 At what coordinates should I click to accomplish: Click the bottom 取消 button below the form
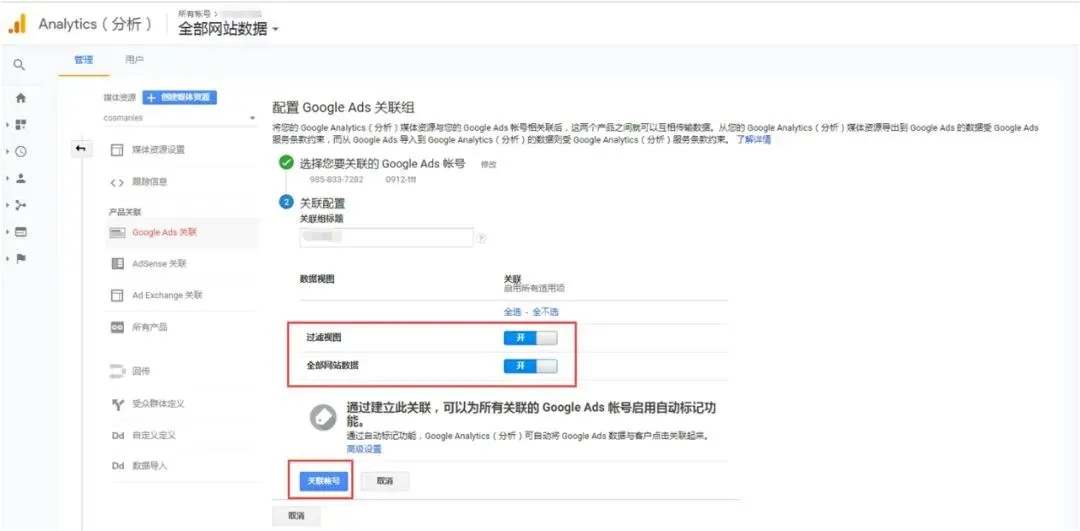pyautogui.click(x=296, y=516)
